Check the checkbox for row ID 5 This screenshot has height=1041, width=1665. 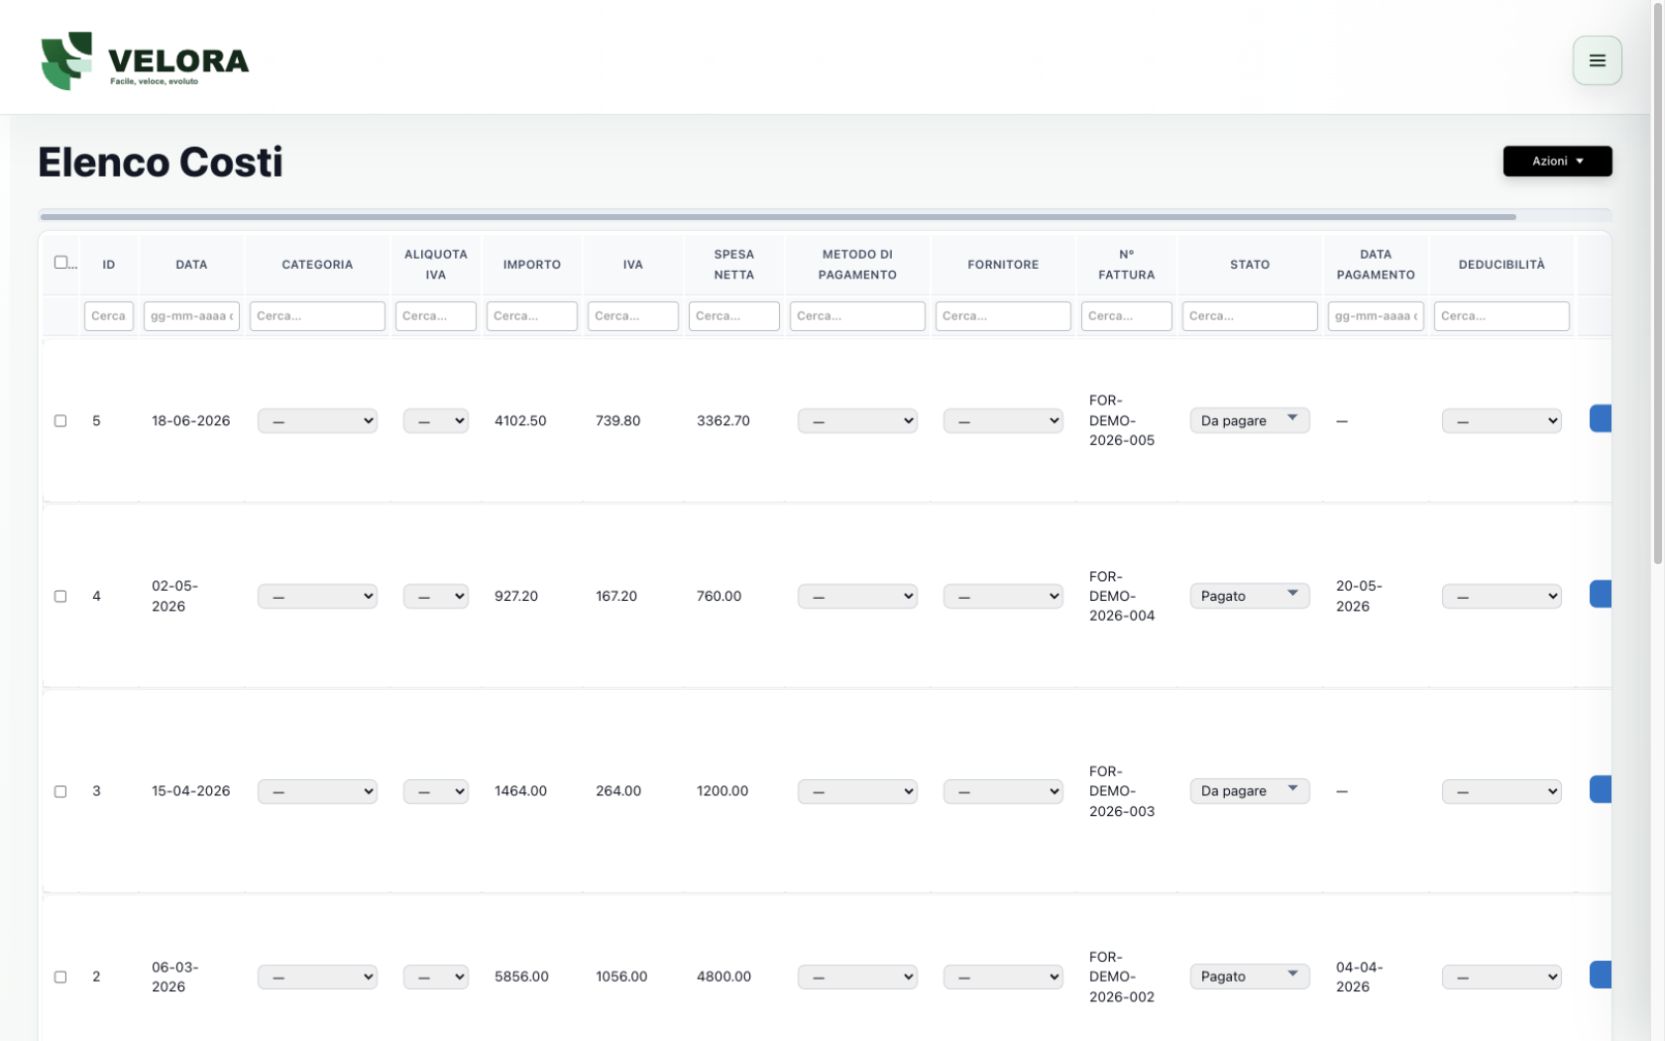coord(60,421)
